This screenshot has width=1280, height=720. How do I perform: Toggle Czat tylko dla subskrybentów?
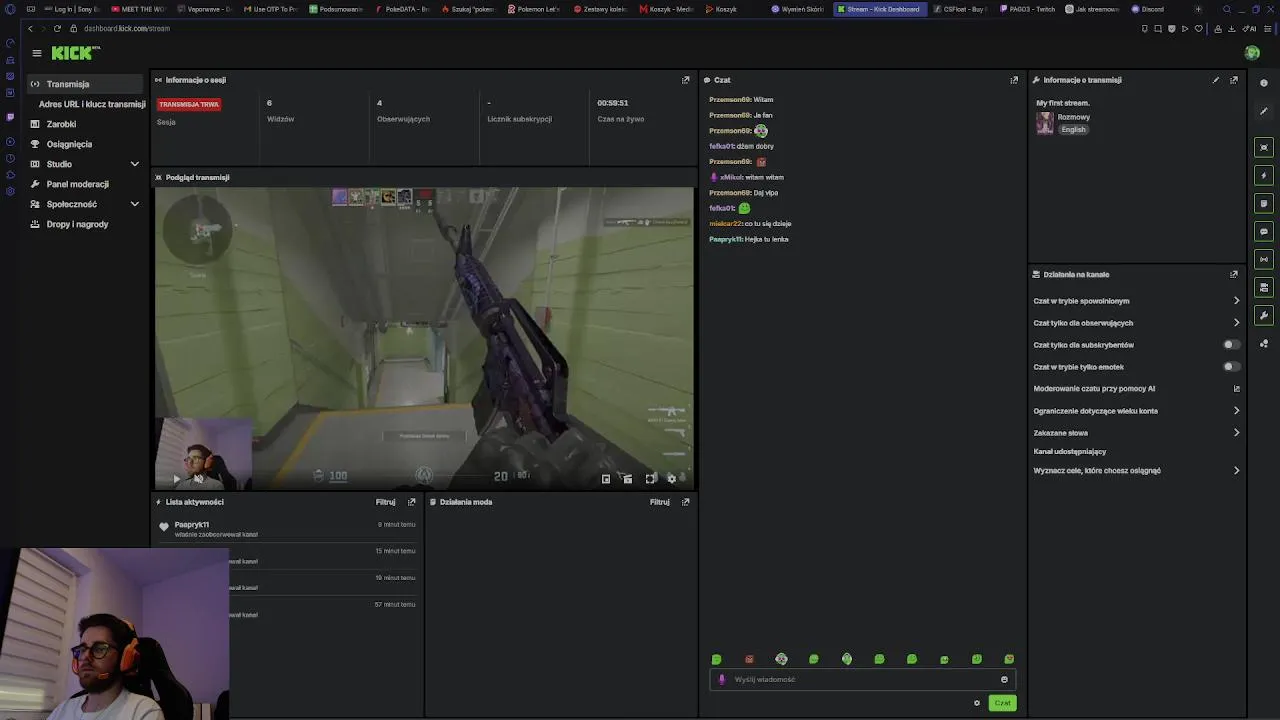[x=1232, y=345]
